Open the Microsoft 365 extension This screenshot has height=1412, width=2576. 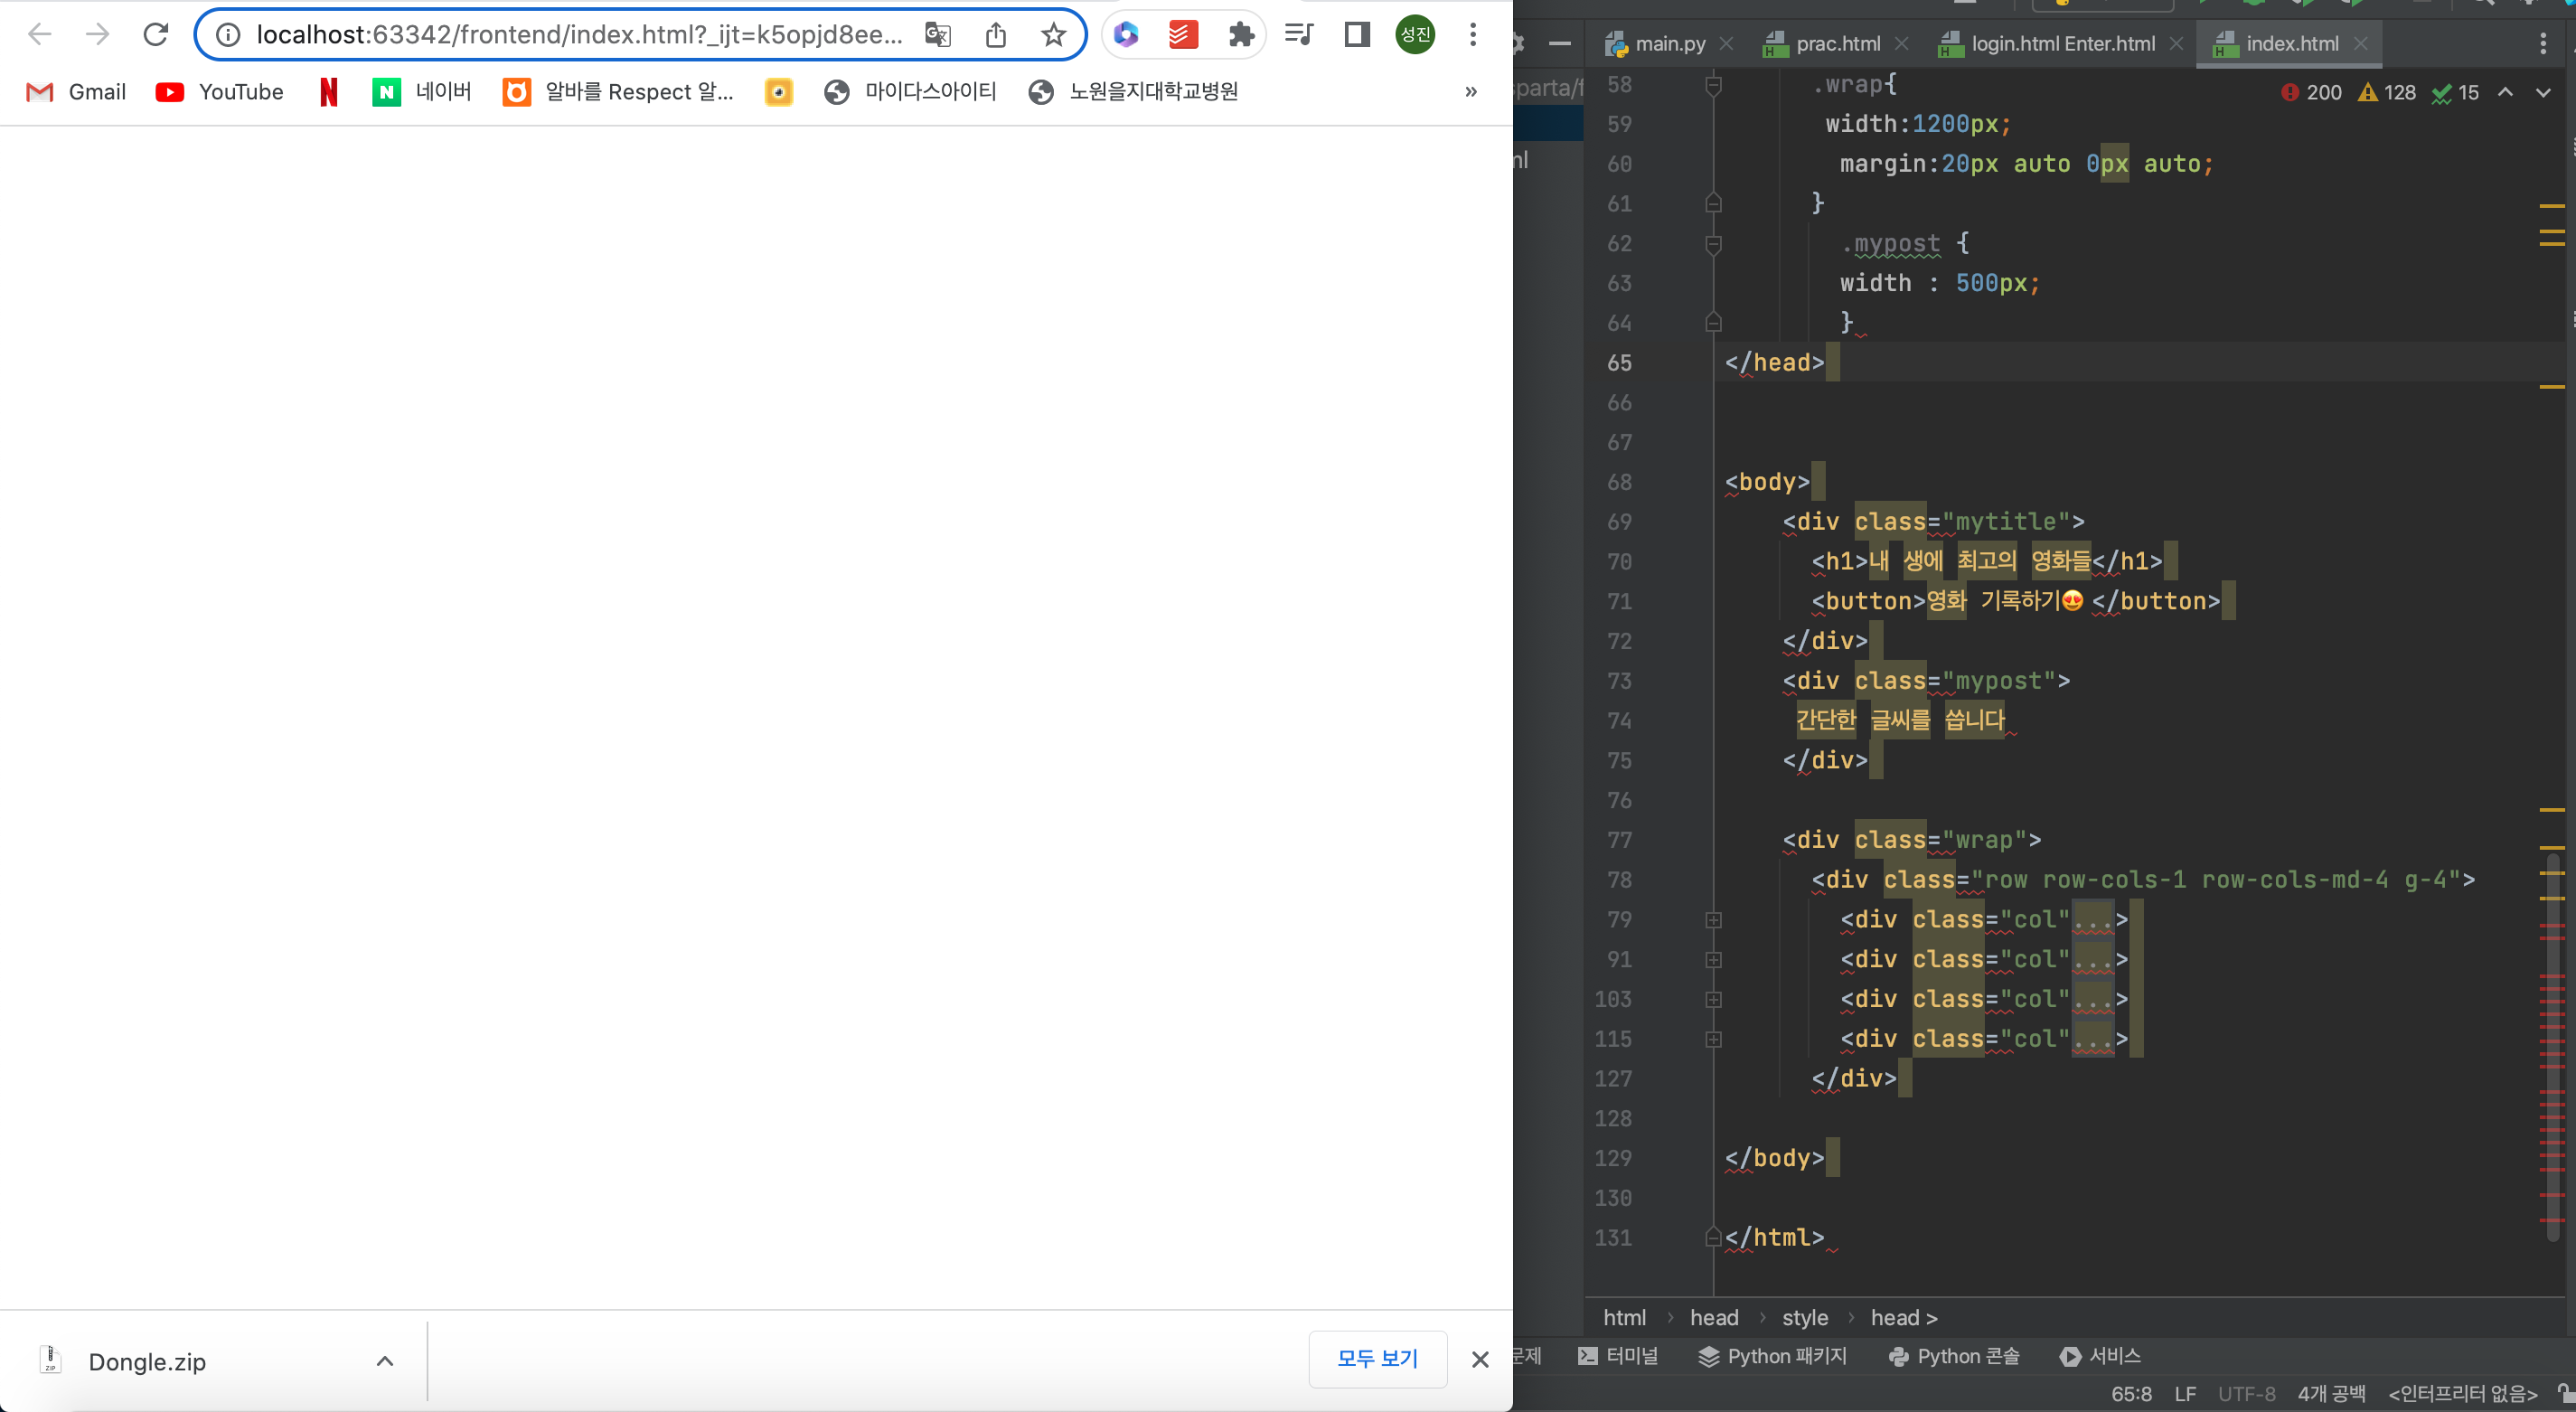coord(1126,35)
